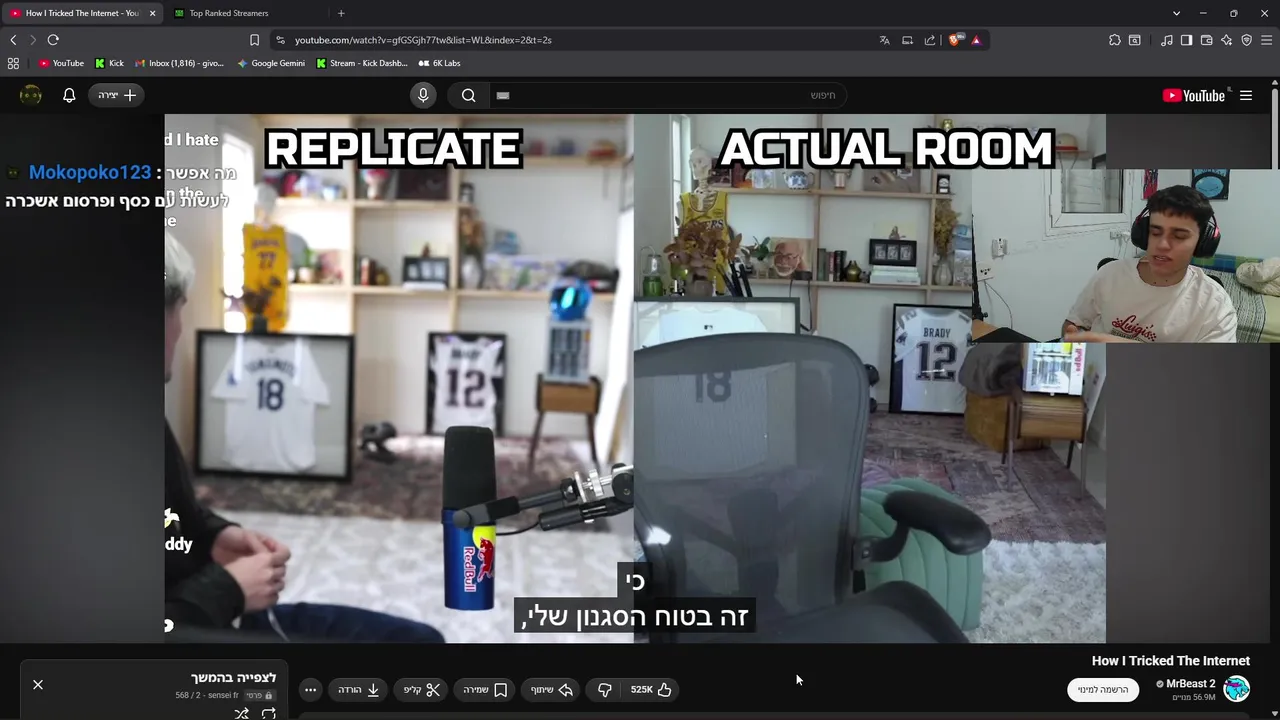
Task: Click the Mokopoko123 chat username
Action: pyautogui.click(x=90, y=173)
